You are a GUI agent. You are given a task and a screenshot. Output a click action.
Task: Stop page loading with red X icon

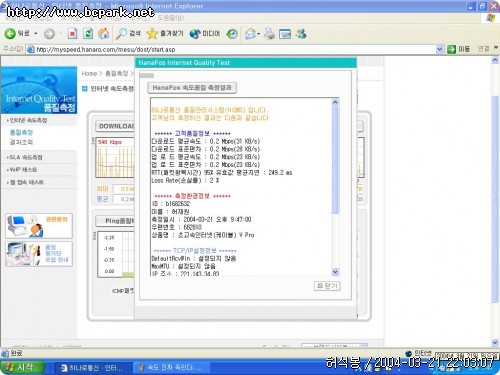pos(72,33)
